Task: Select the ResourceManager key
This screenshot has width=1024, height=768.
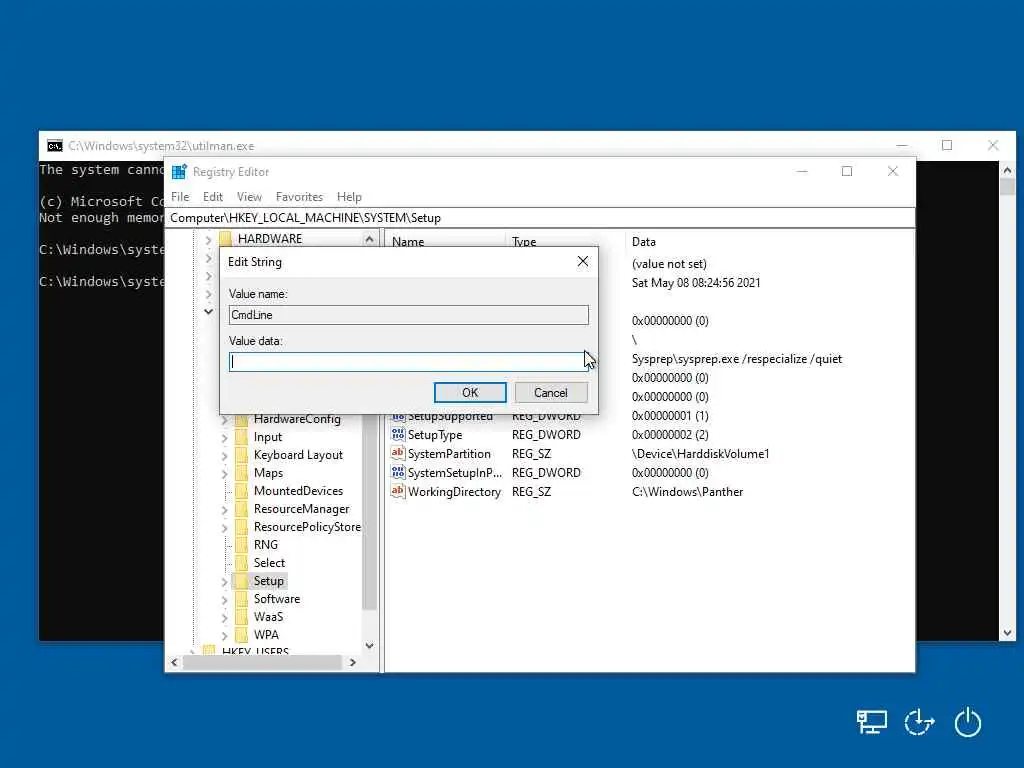Action: tap(301, 509)
